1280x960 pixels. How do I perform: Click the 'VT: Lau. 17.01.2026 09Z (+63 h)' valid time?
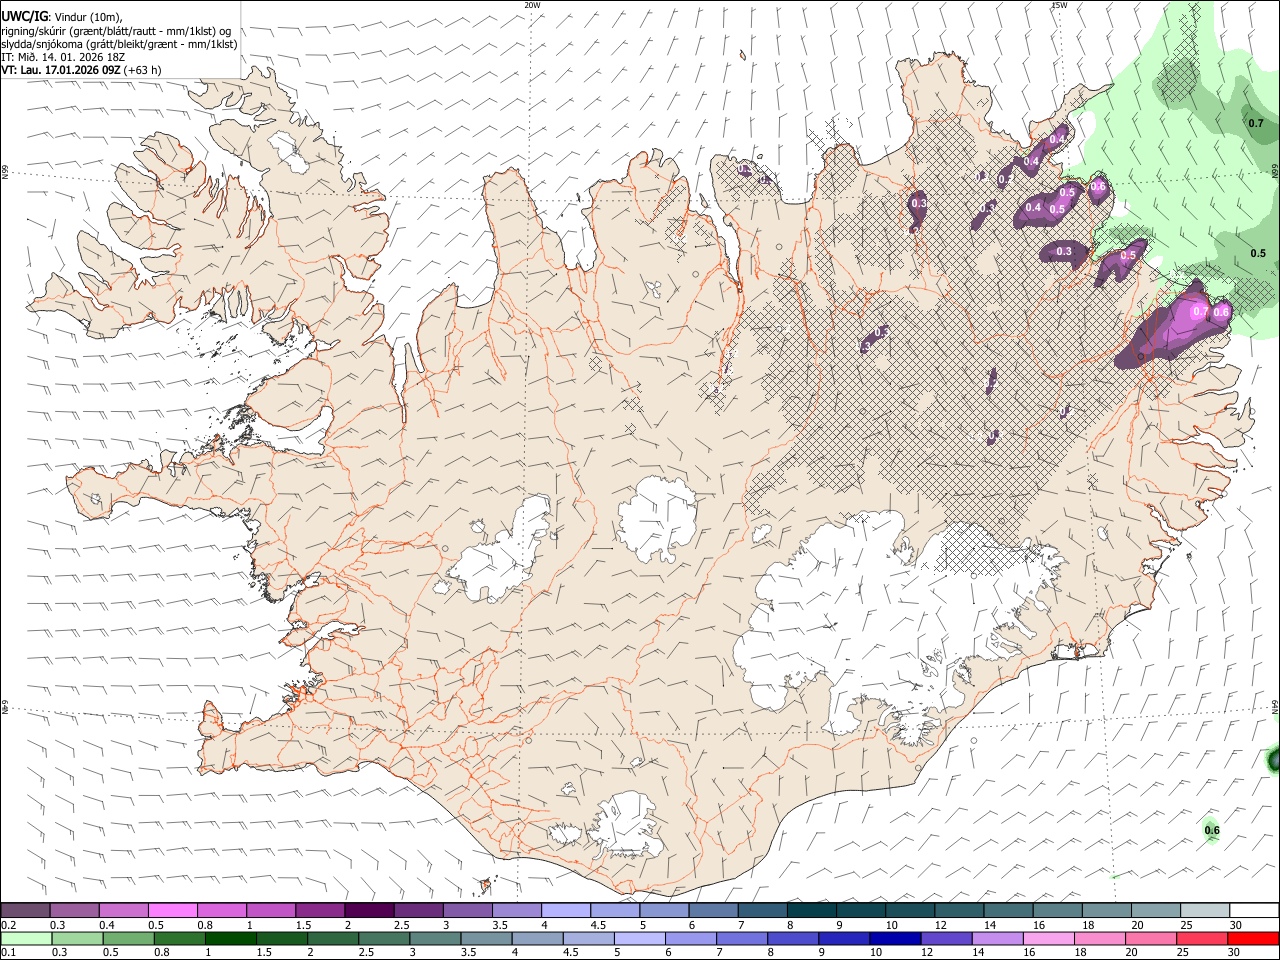pyautogui.click(x=81, y=70)
